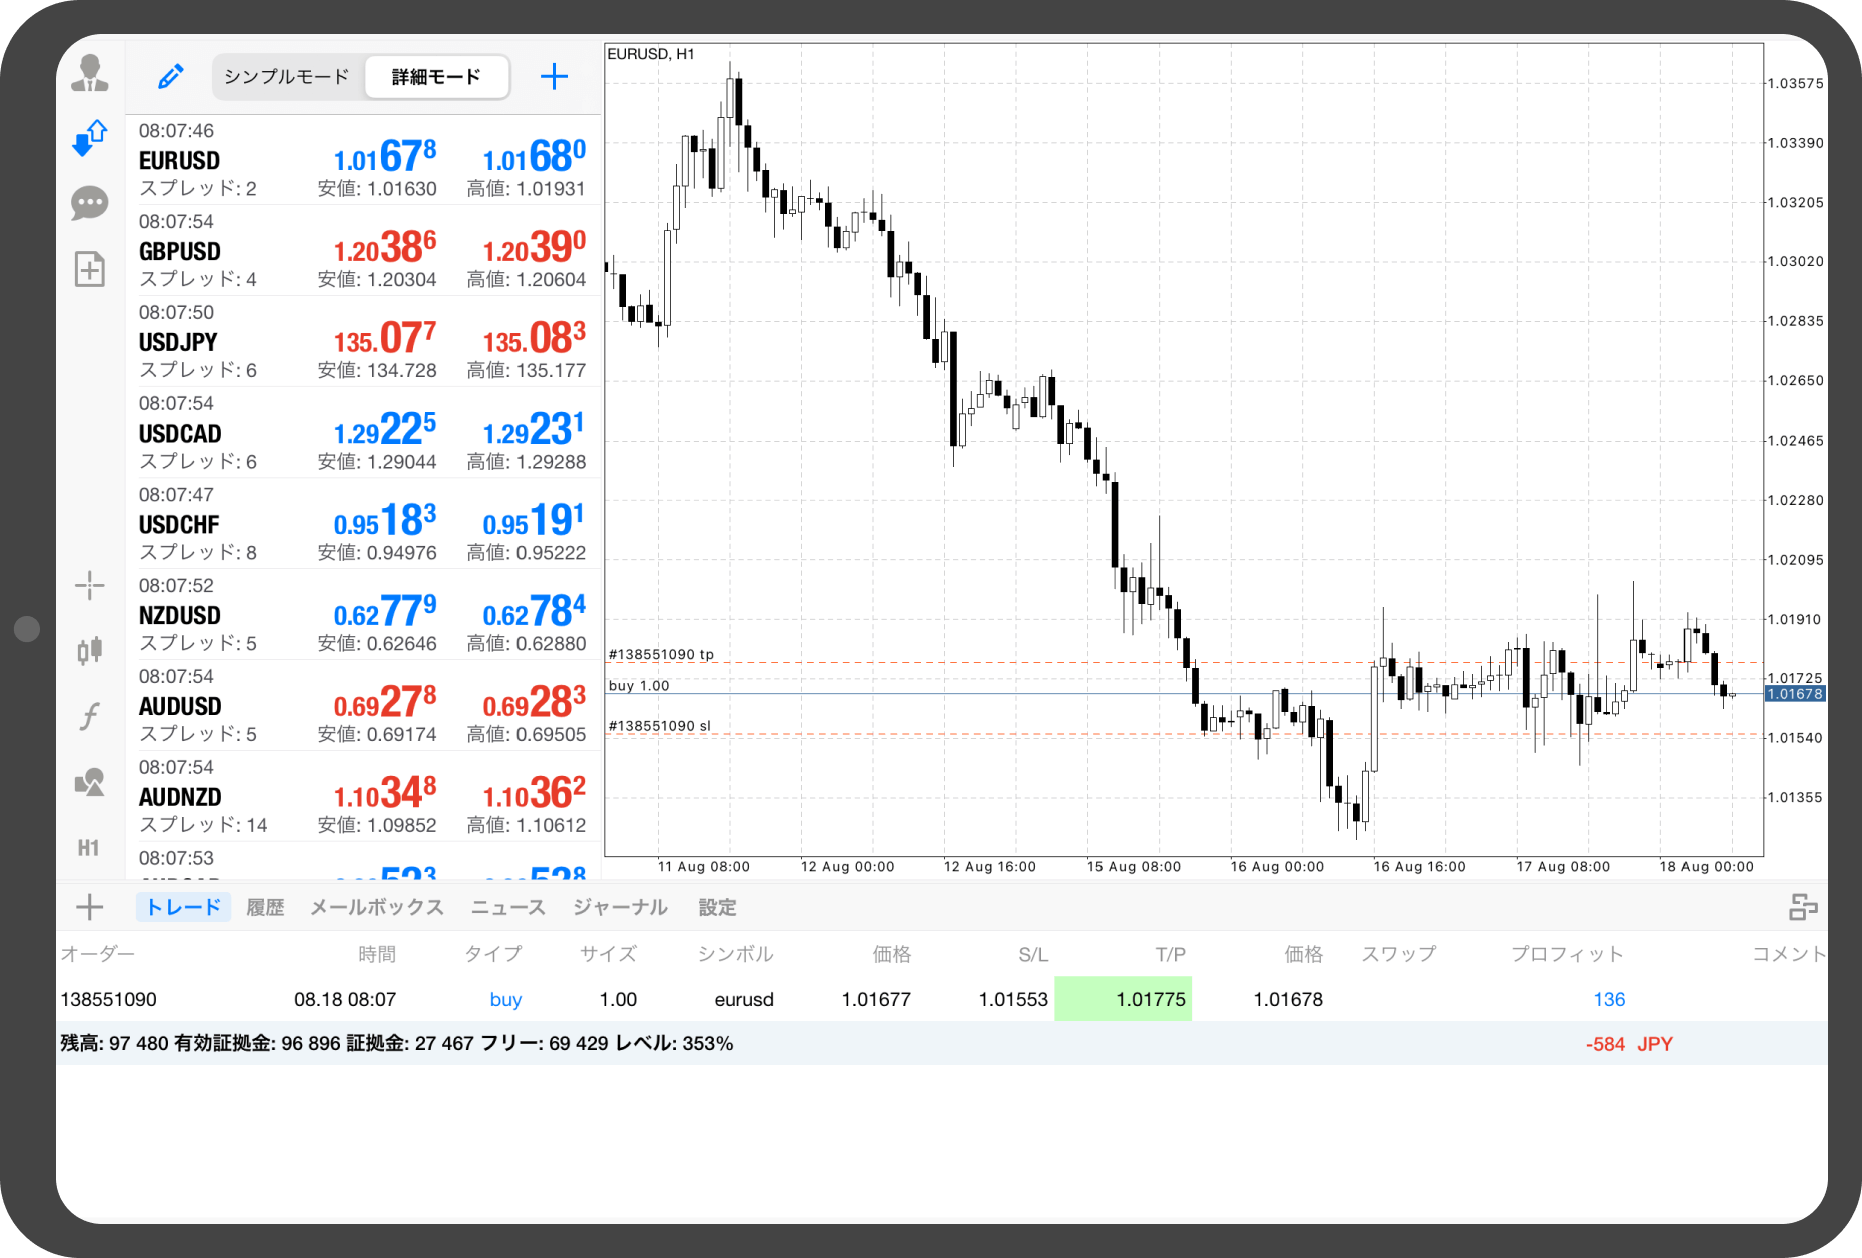Open the ニュース tab

coord(508,907)
